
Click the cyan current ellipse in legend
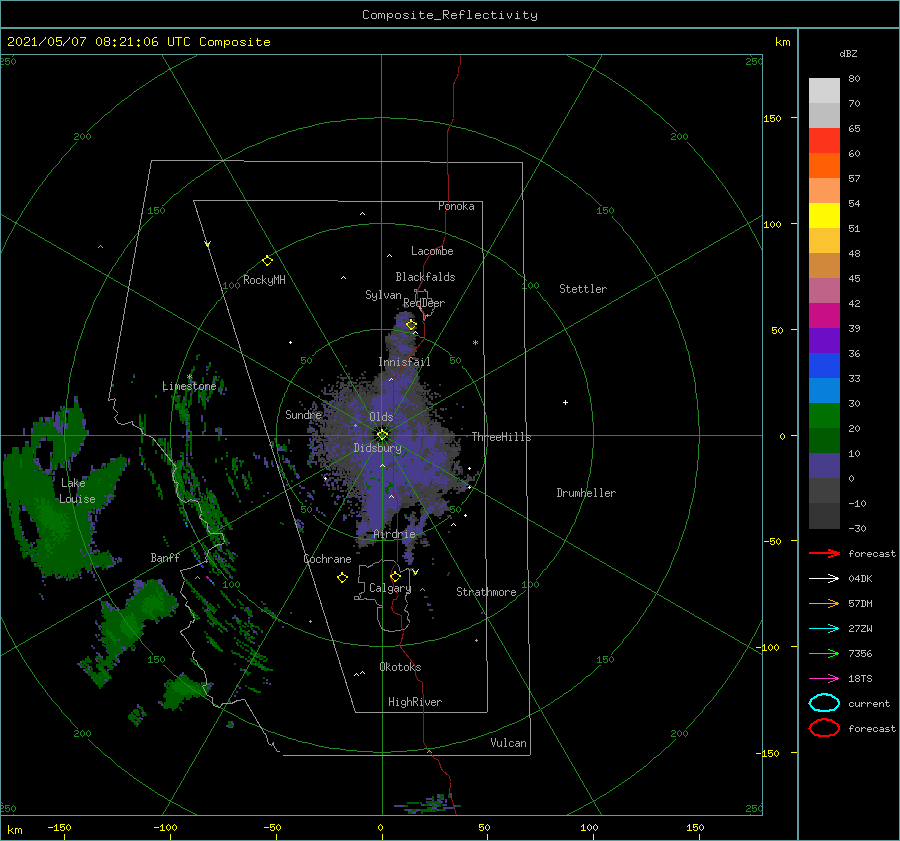pyautogui.click(x=824, y=703)
